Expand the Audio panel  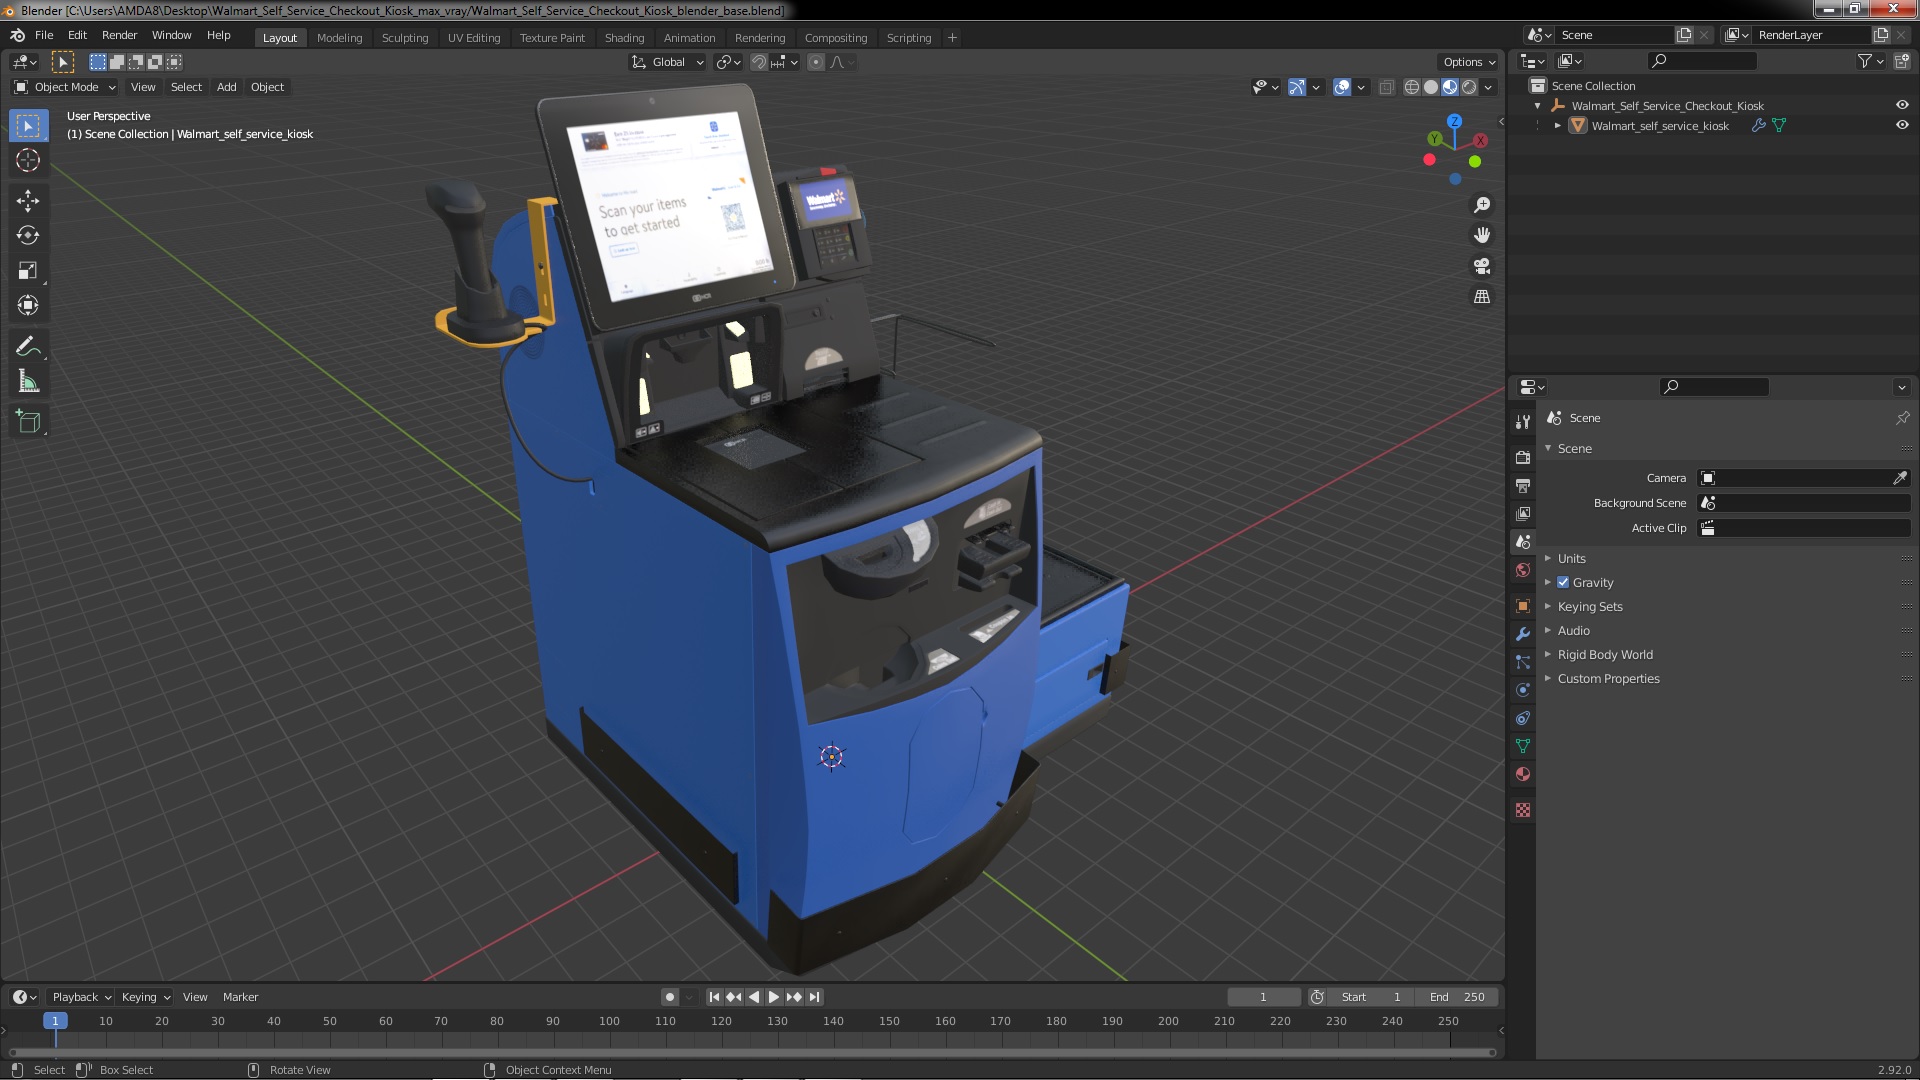(1573, 630)
